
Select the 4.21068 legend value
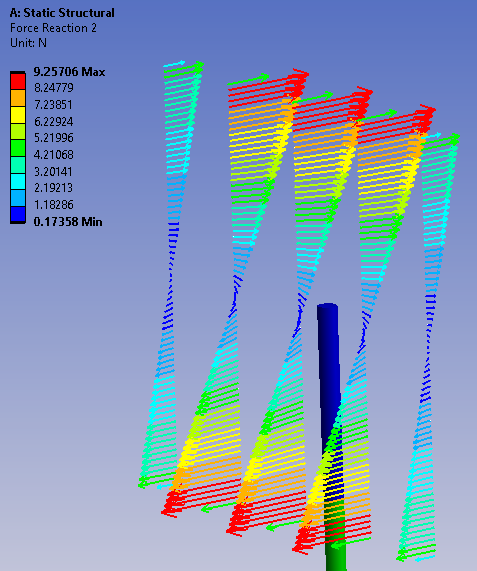[54, 155]
